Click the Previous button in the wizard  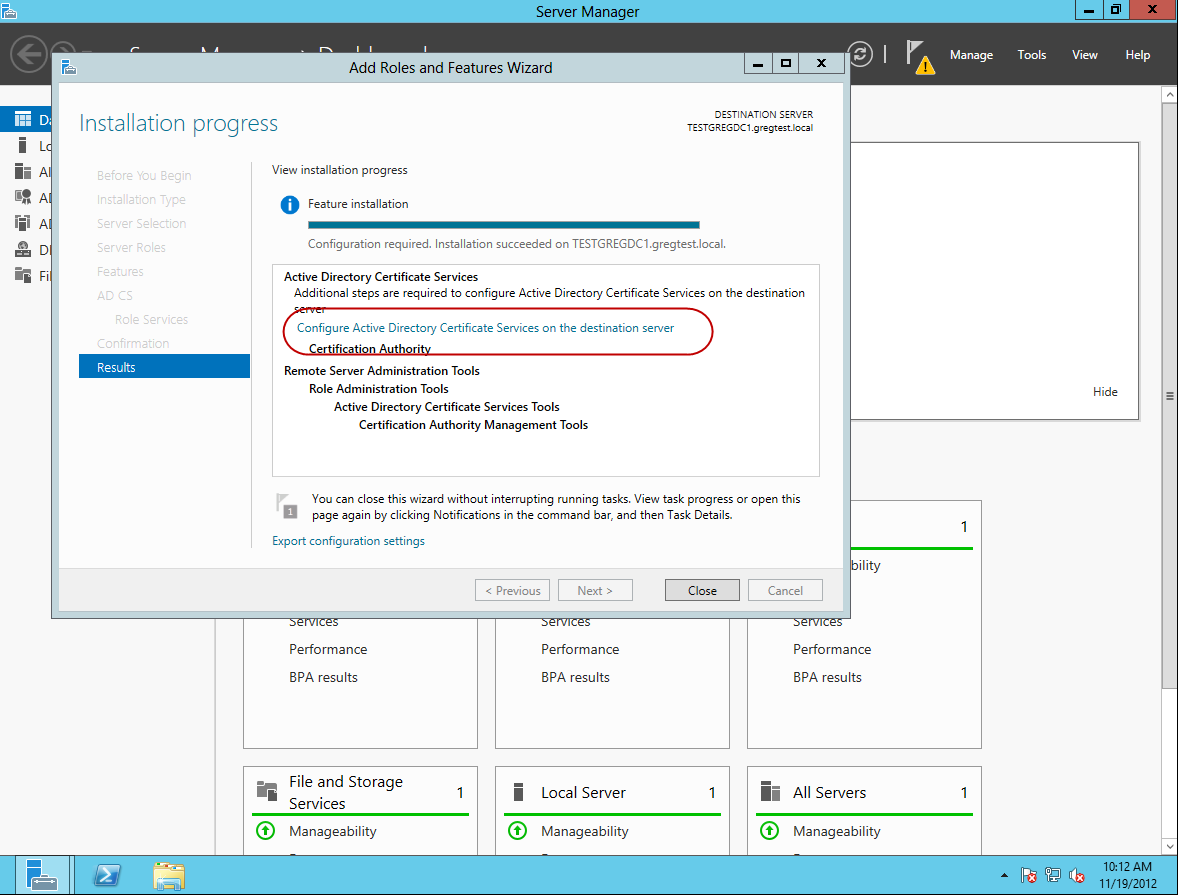512,591
